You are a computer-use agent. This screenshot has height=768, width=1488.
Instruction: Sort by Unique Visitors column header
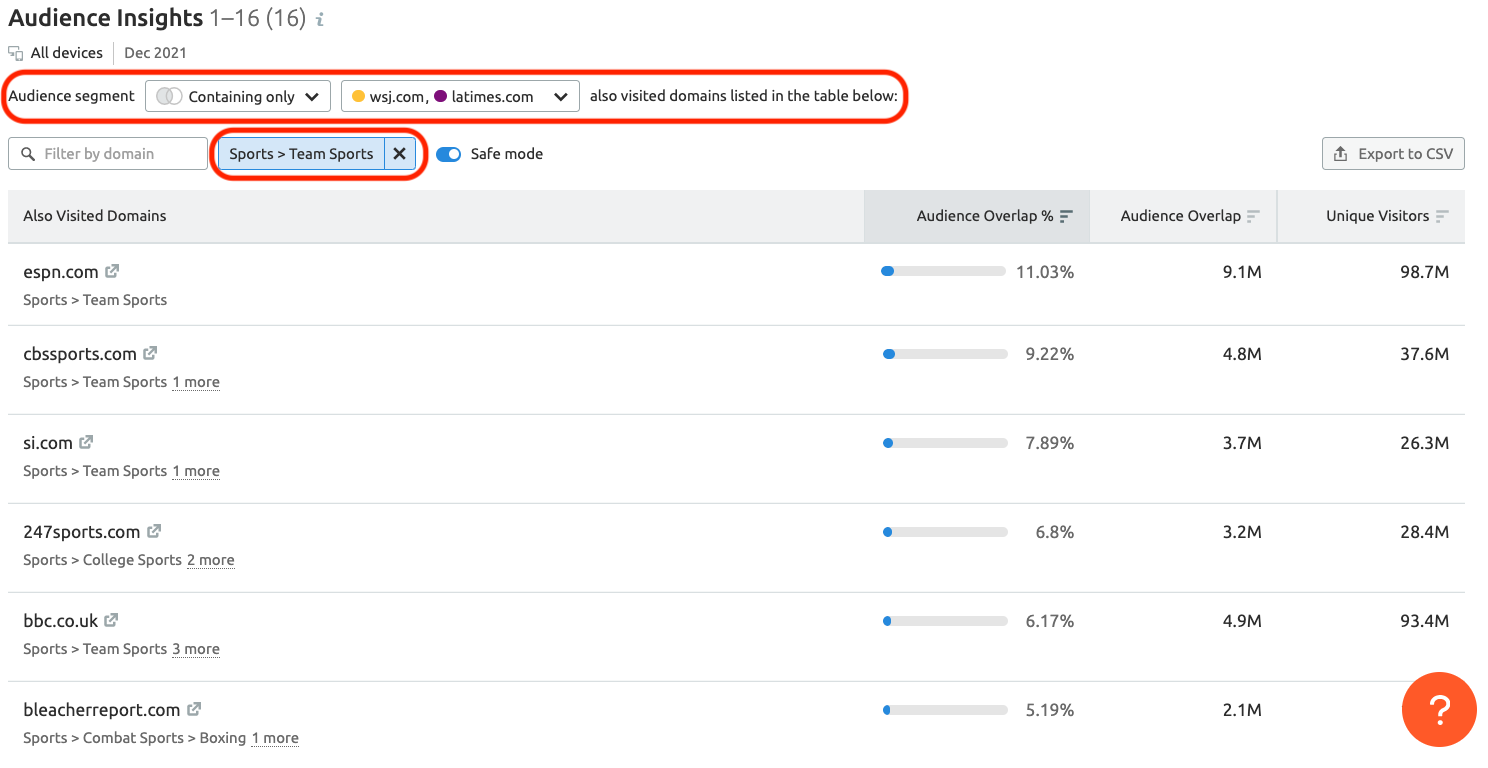coord(1371,216)
